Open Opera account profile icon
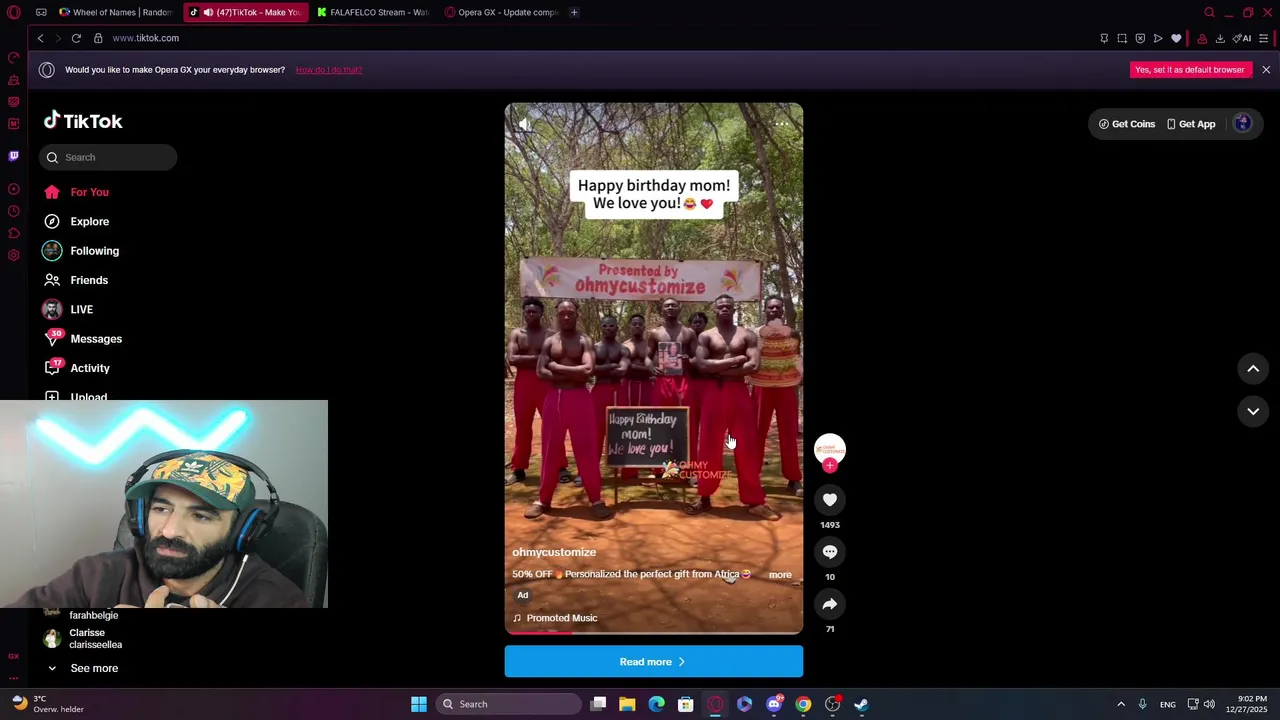 pyautogui.click(x=1202, y=38)
